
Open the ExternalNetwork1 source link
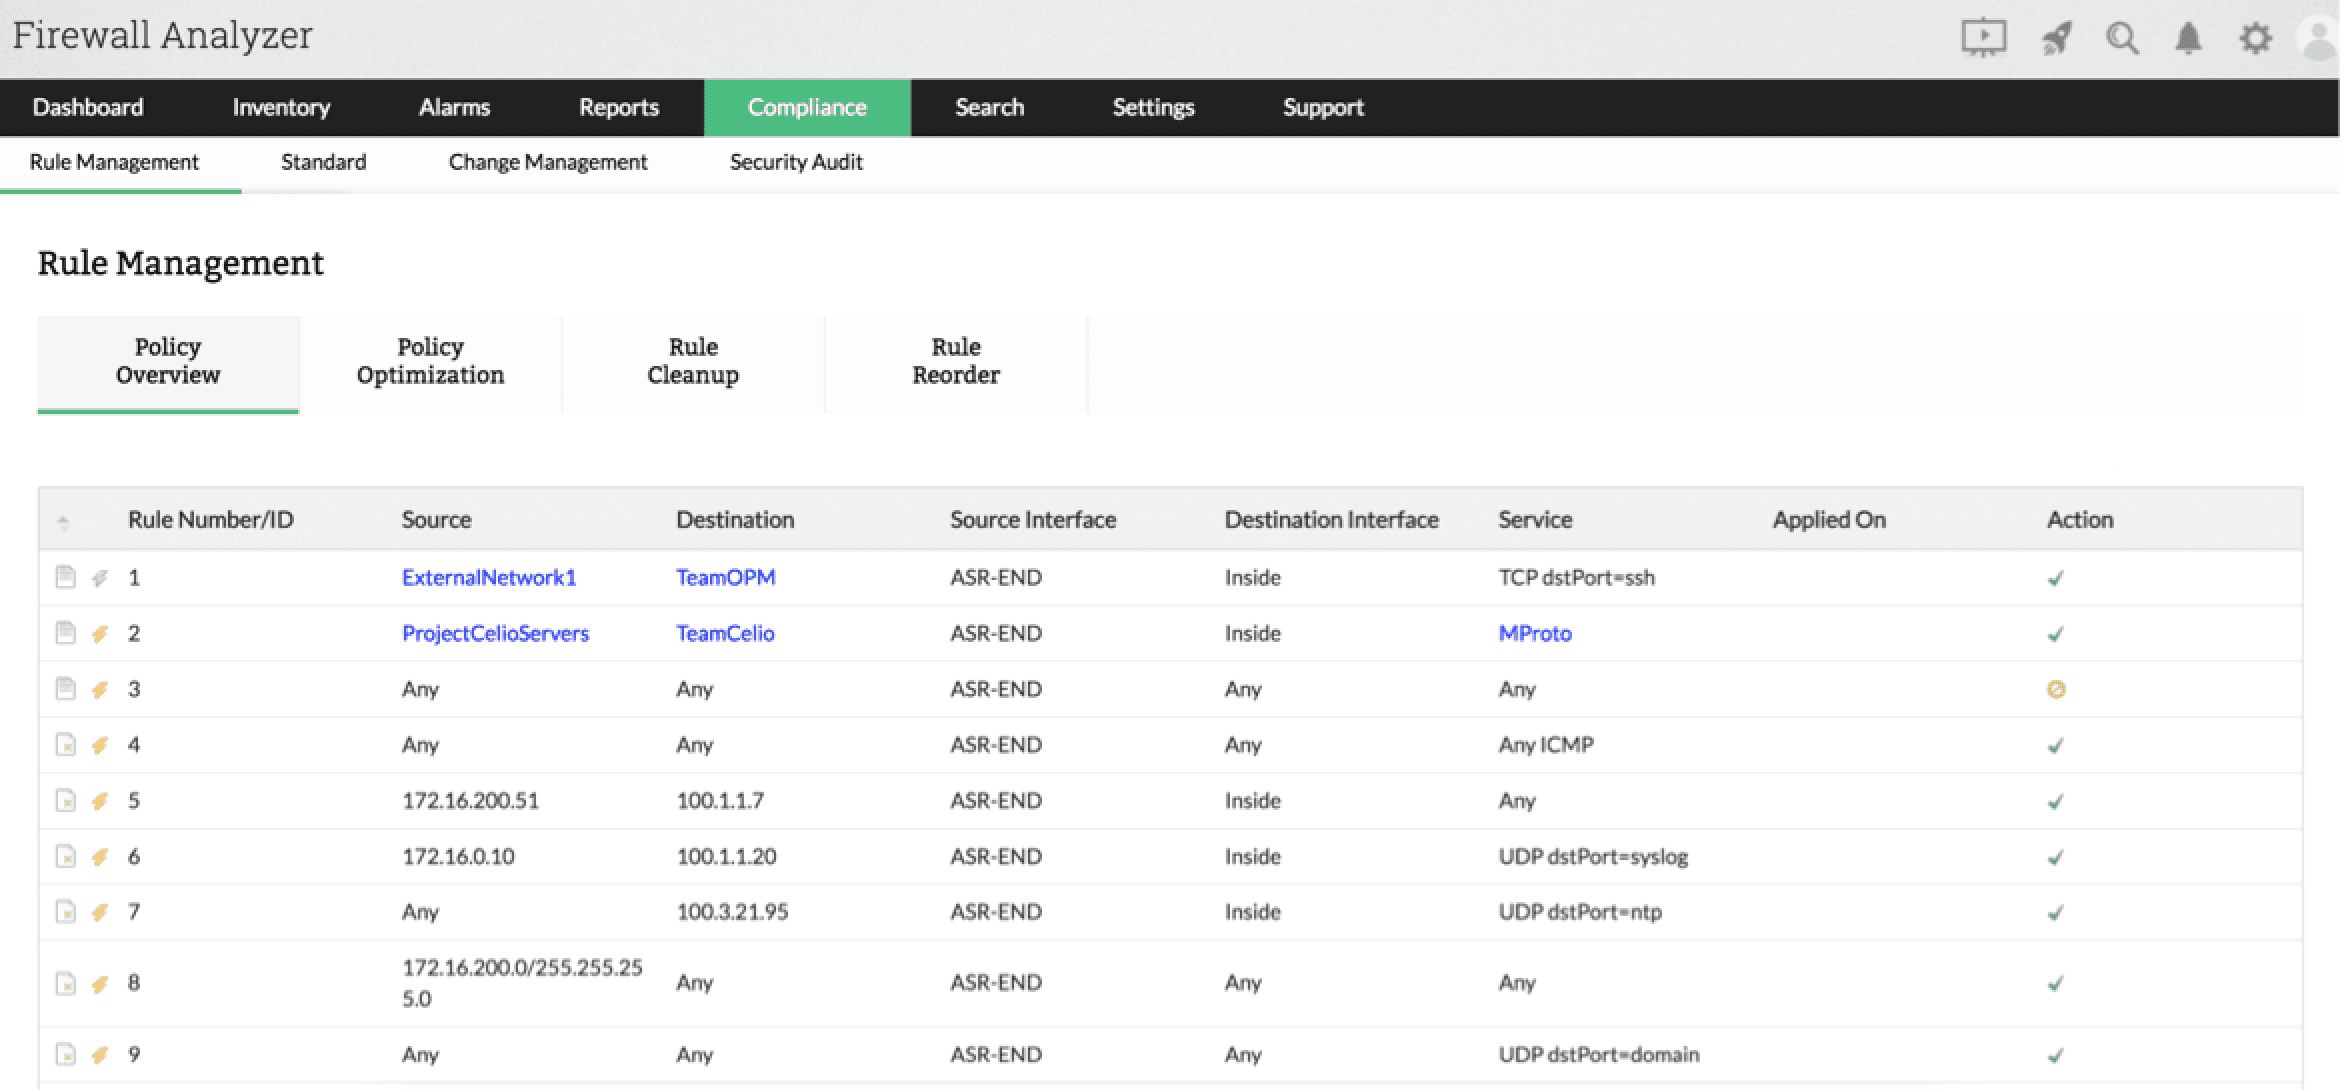489,577
